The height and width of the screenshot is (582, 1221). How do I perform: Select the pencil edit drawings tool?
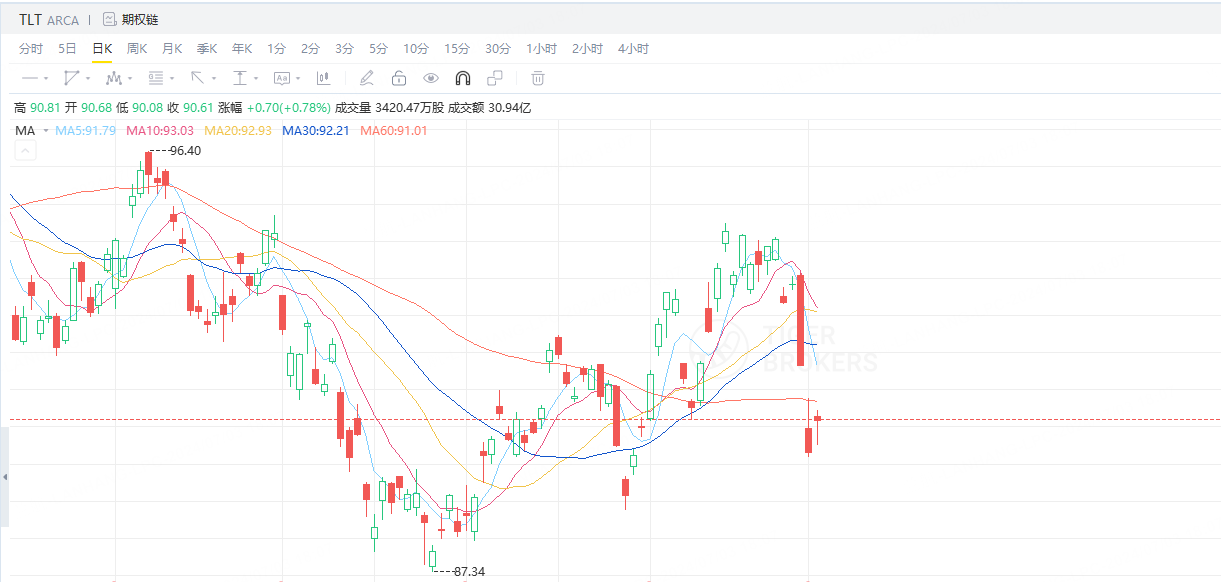[x=366, y=78]
